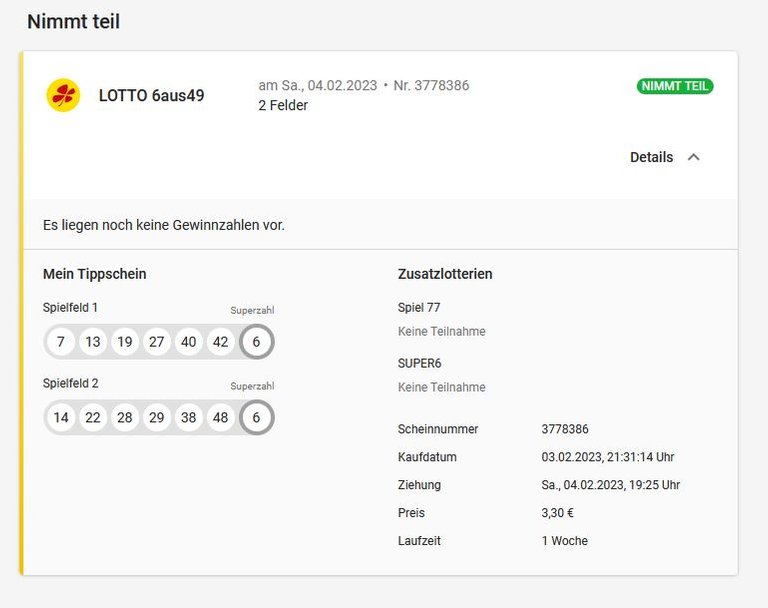The height and width of the screenshot is (608, 768).
Task: Click the 2 Felder text
Action: pyautogui.click(x=283, y=105)
